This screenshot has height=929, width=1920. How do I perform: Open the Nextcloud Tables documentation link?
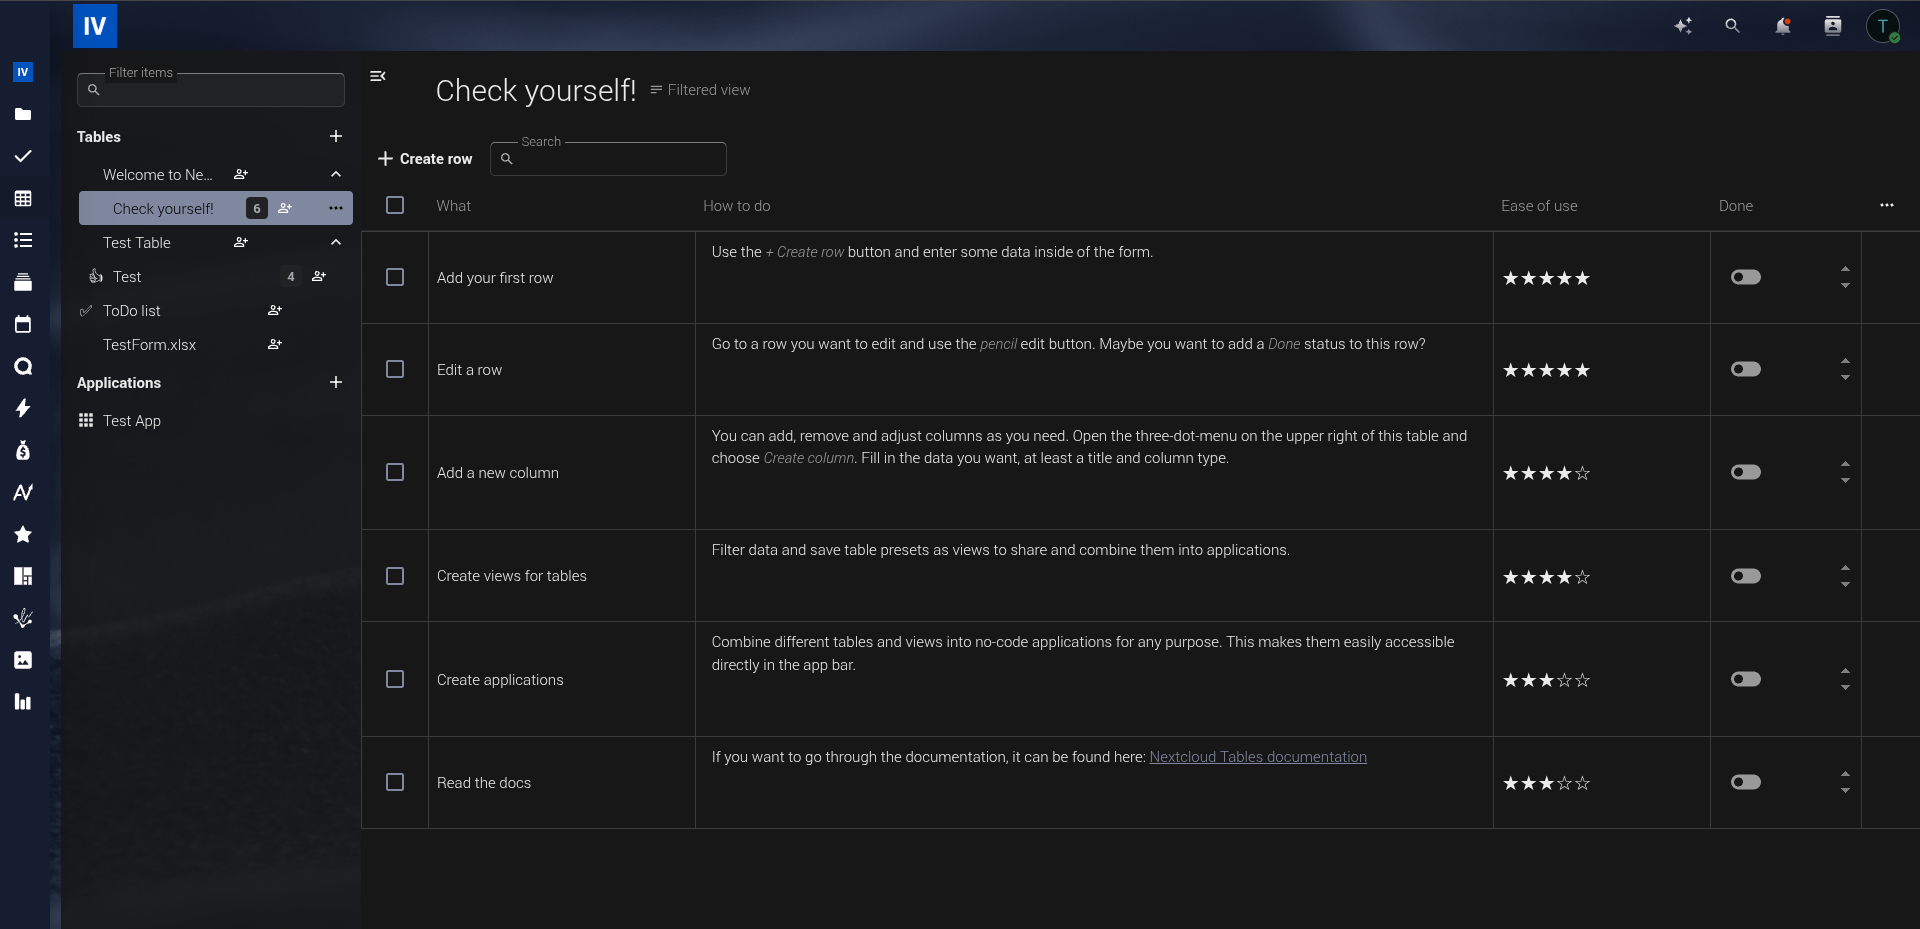click(x=1257, y=757)
